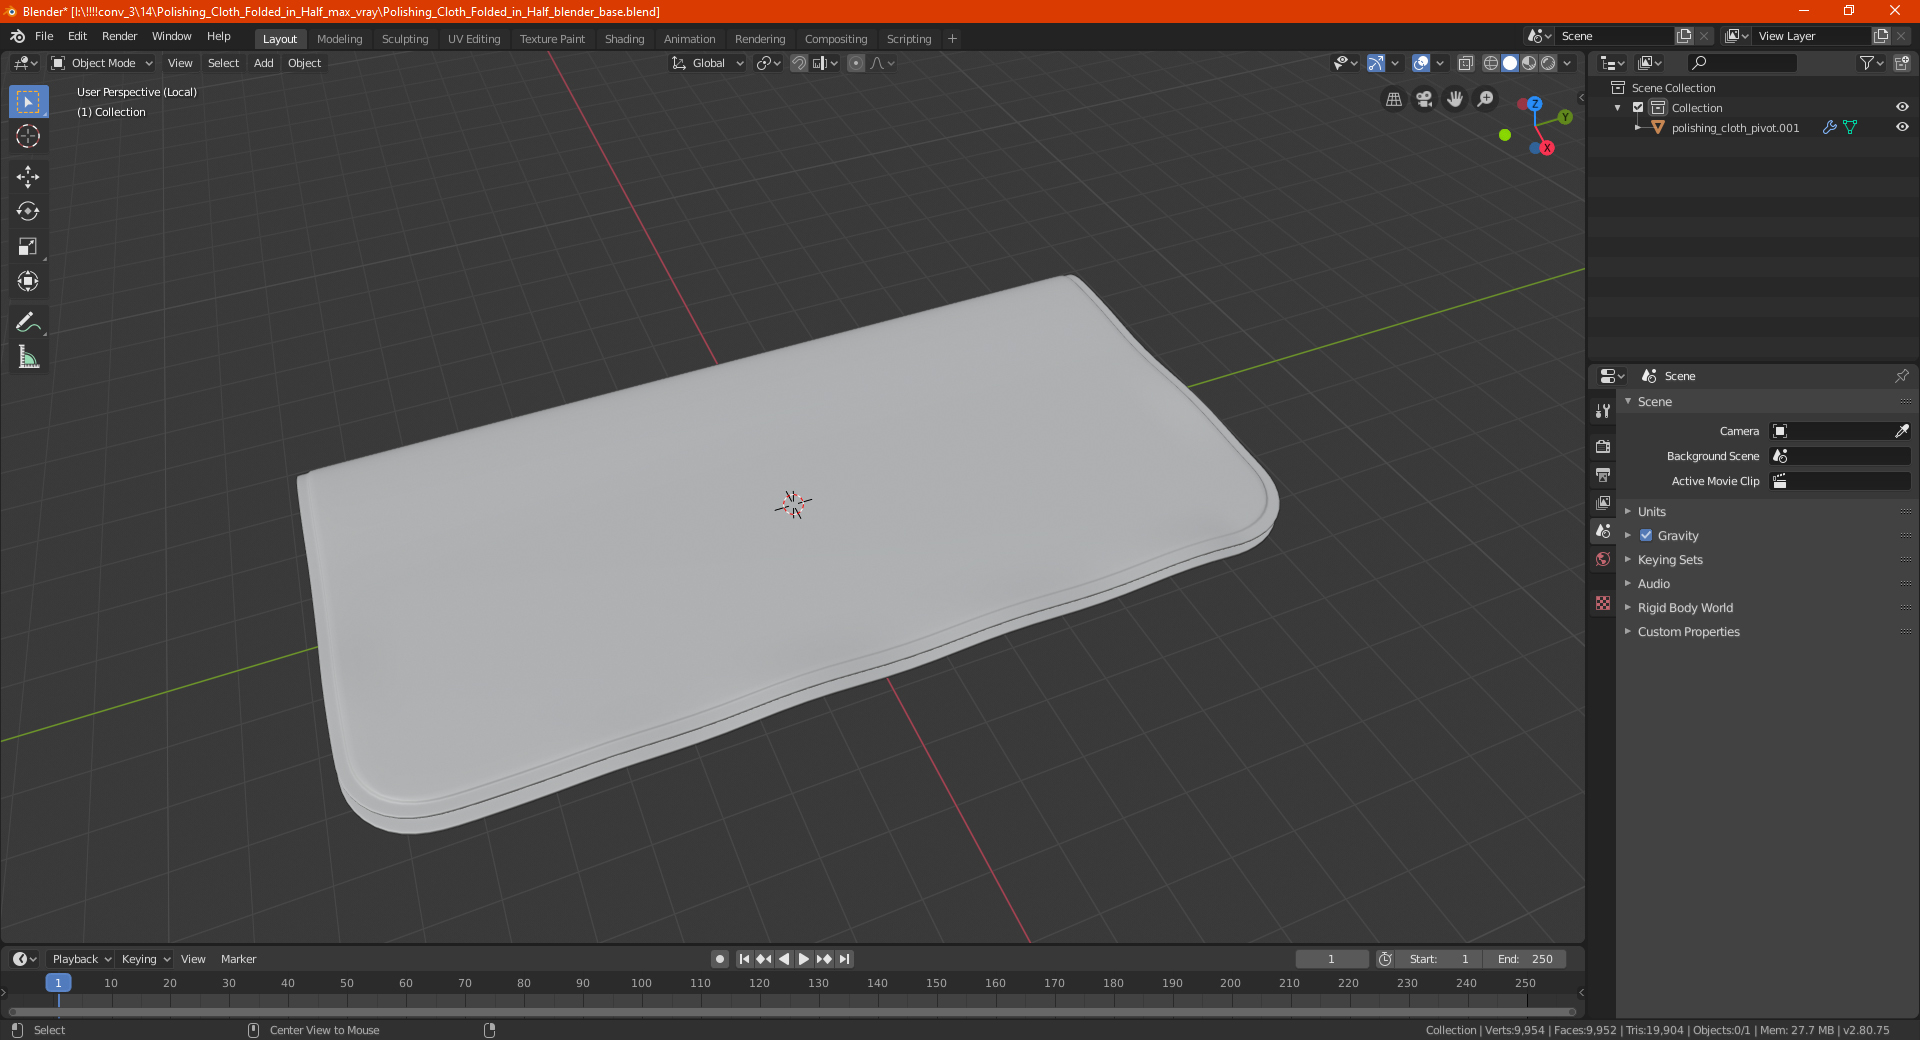Toggle Collection exclude checkbox in outliner
The height and width of the screenshot is (1040, 1920).
[1638, 107]
